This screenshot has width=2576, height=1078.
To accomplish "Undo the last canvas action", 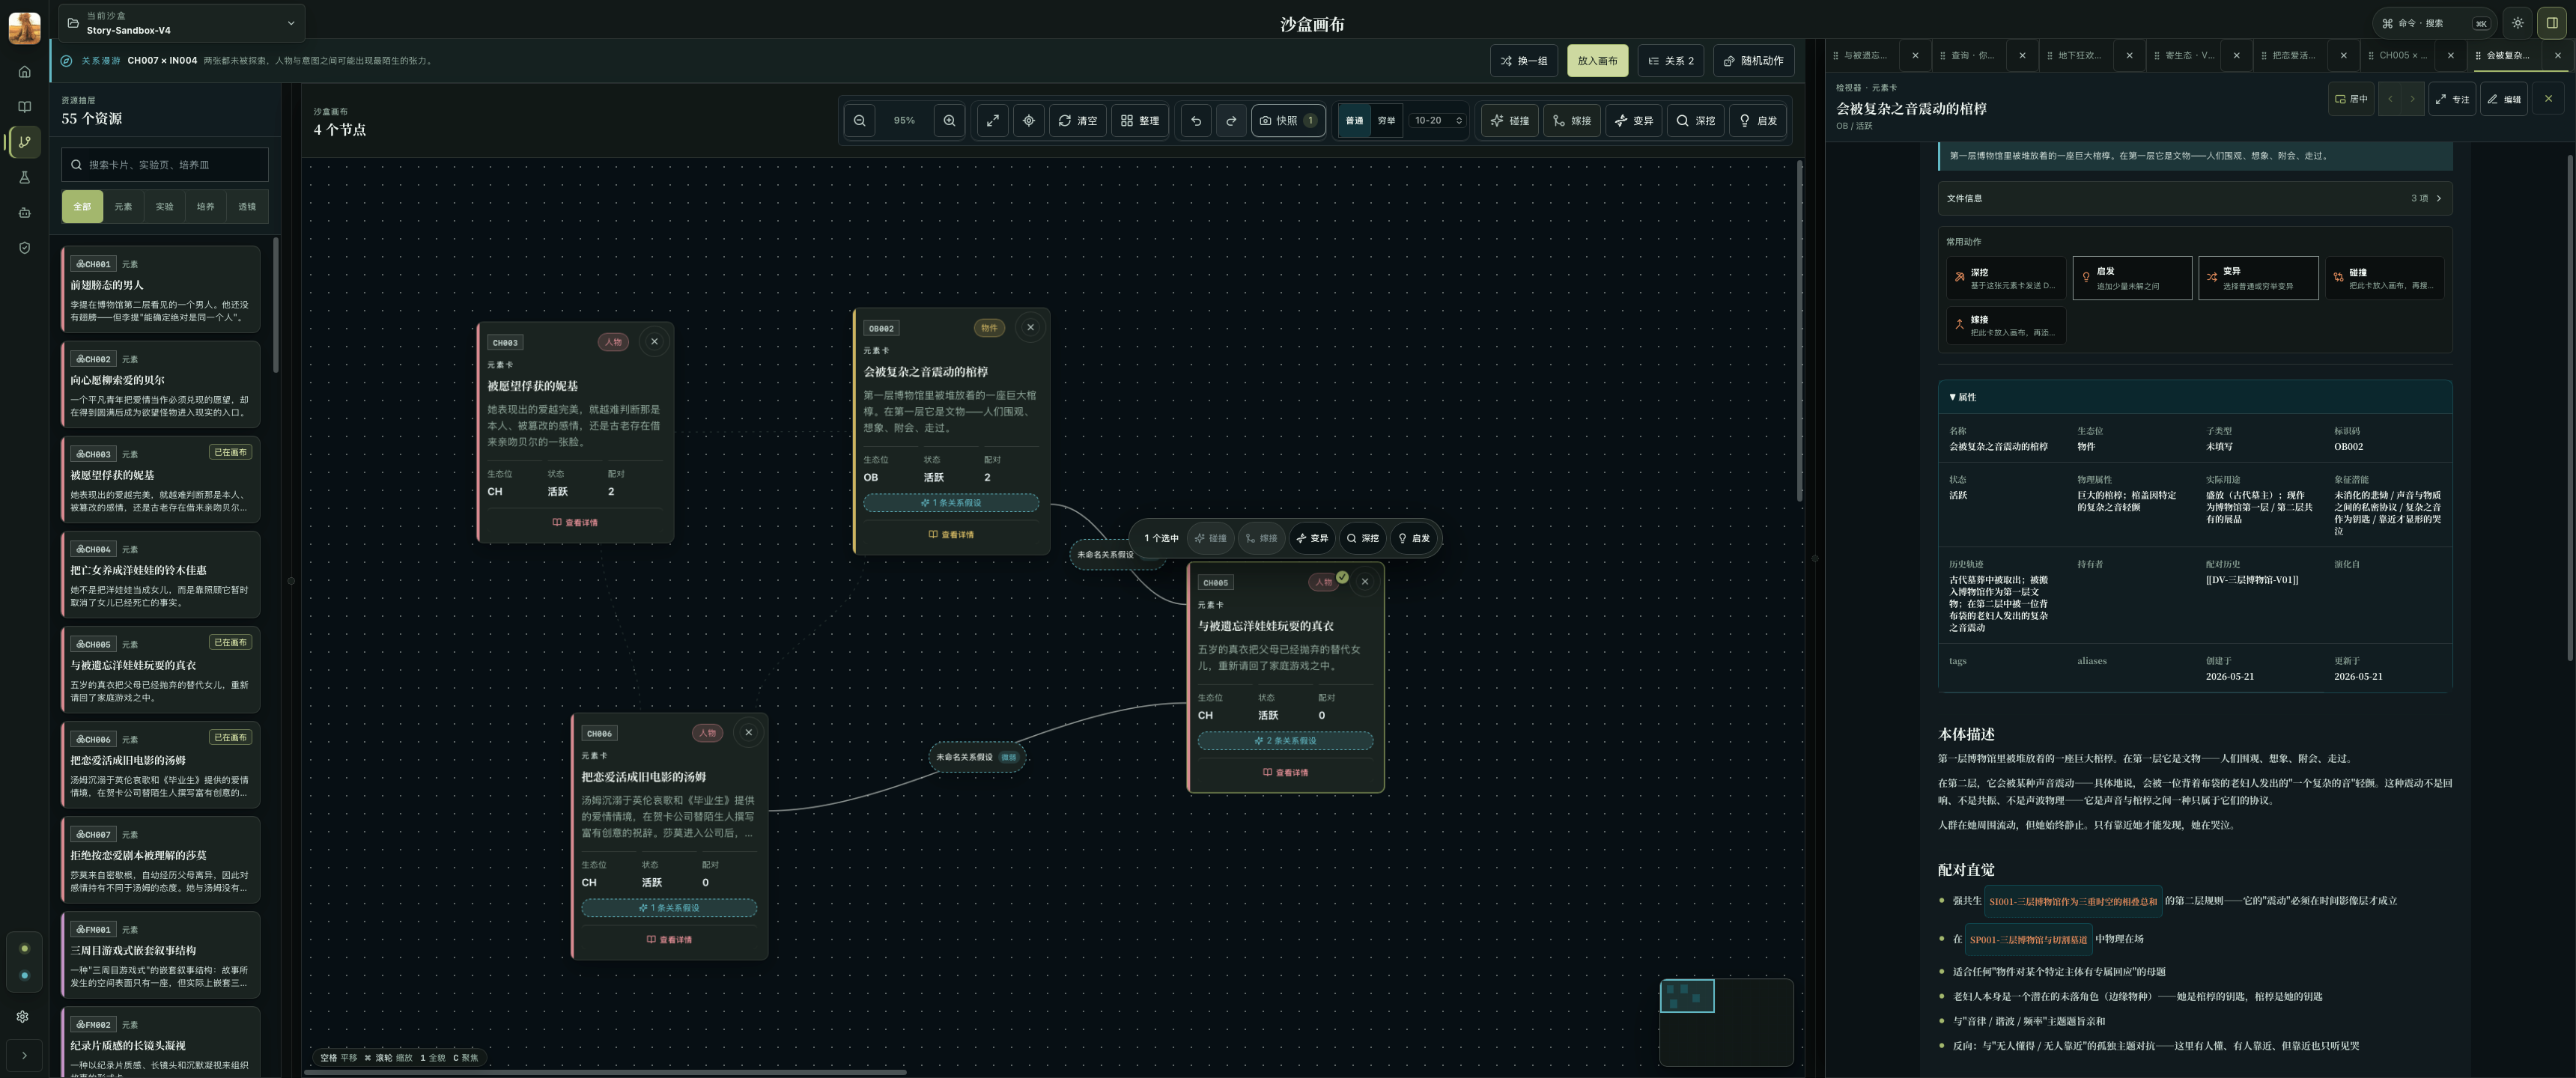I will click(1196, 121).
